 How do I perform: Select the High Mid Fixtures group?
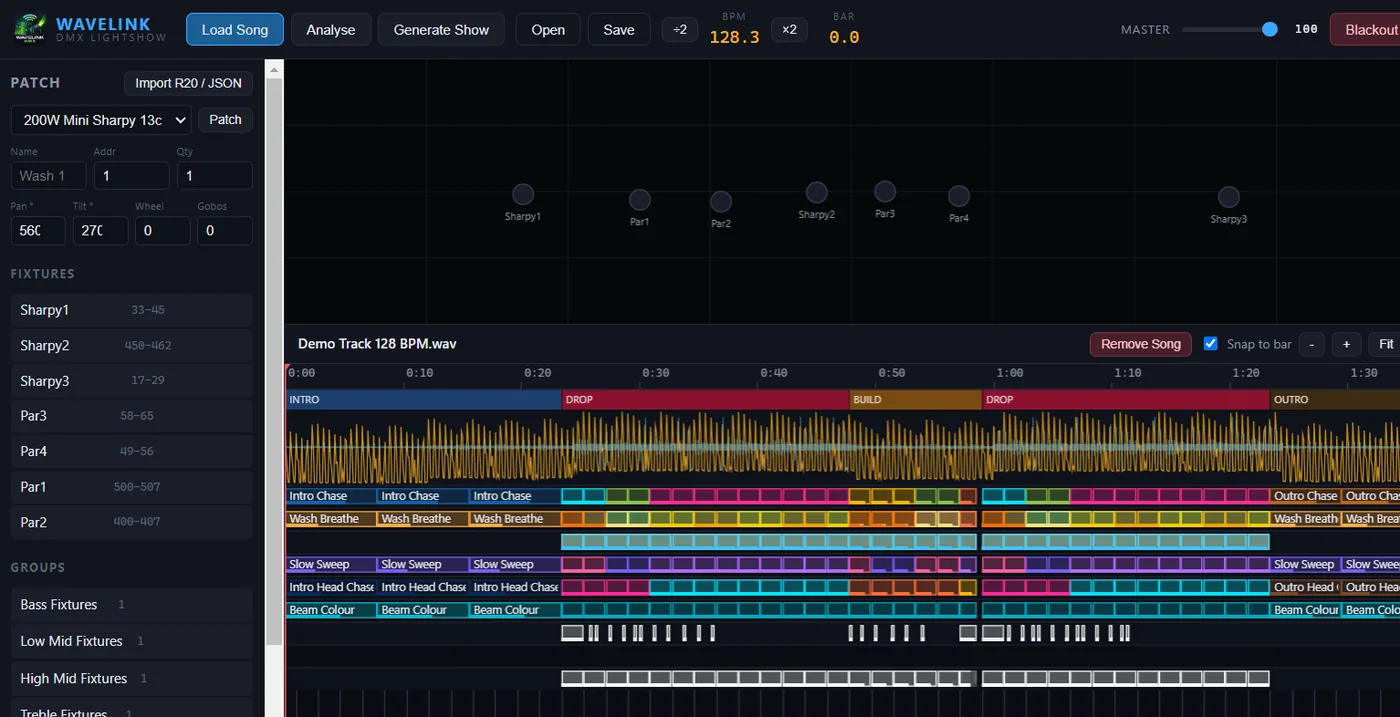click(131, 678)
